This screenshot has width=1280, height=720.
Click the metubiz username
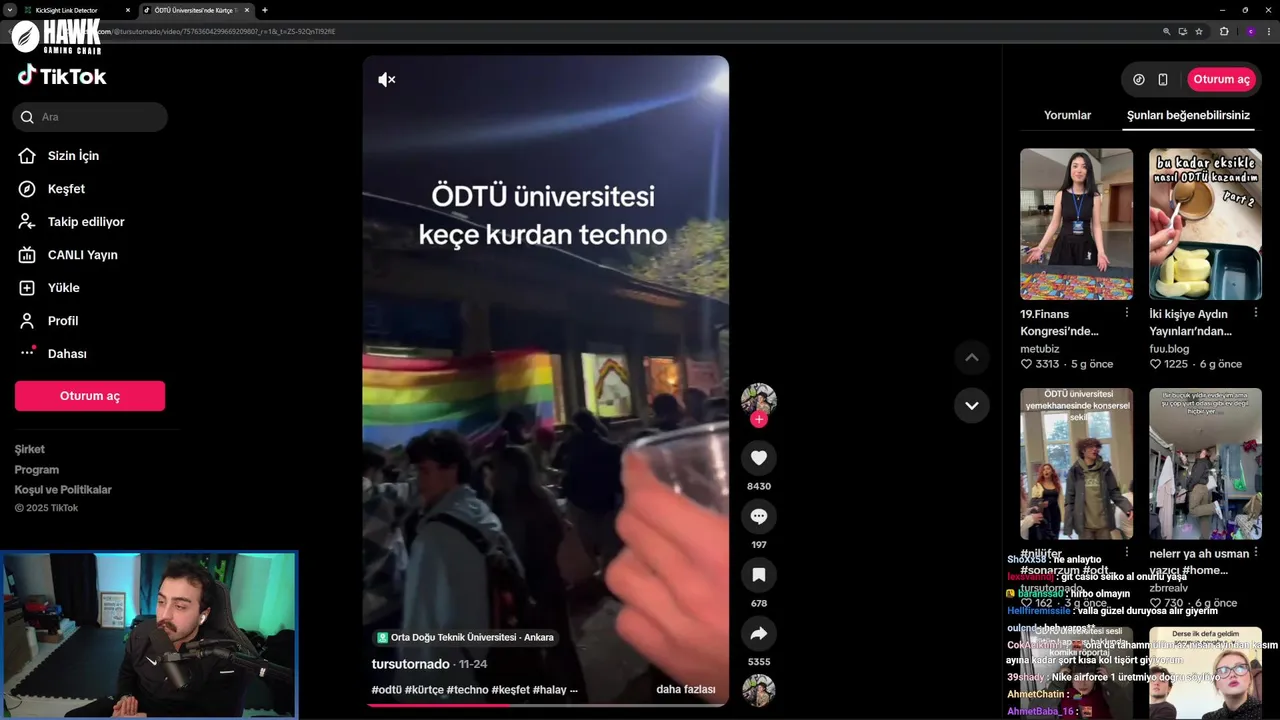point(1040,349)
